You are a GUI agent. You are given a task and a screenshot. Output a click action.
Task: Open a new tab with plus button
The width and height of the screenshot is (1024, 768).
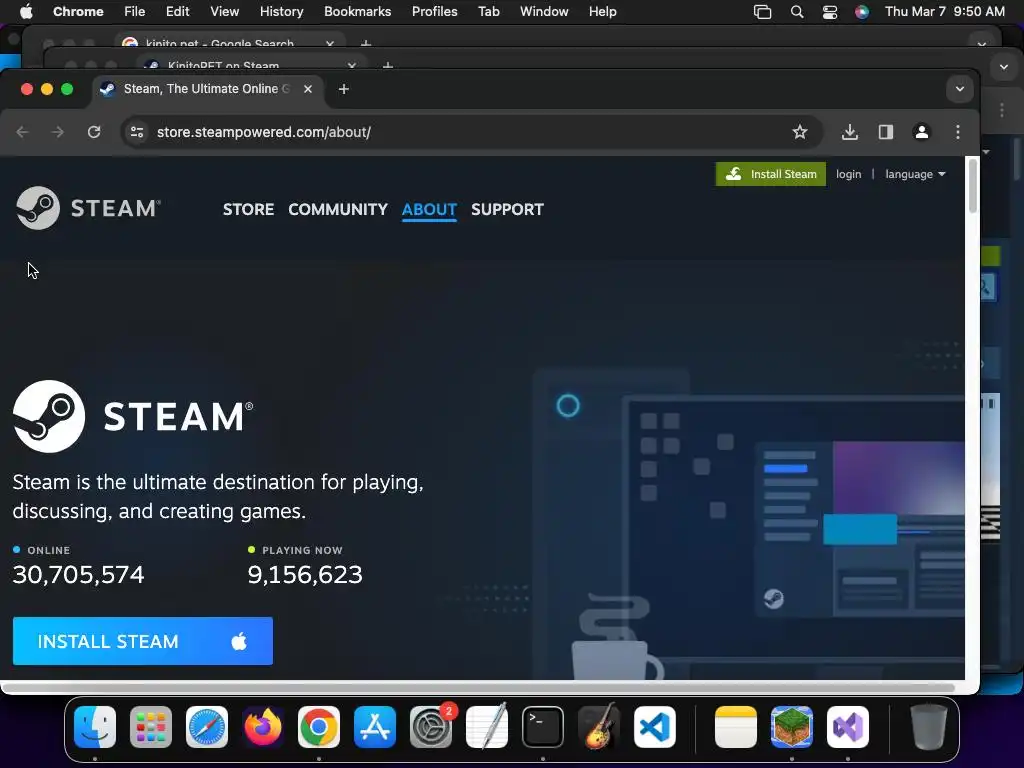point(344,89)
